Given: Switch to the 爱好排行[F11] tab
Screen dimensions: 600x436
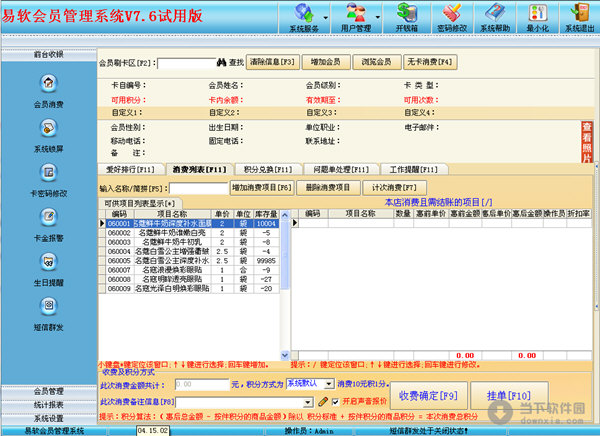Looking at the screenshot, I should tap(131, 169).
